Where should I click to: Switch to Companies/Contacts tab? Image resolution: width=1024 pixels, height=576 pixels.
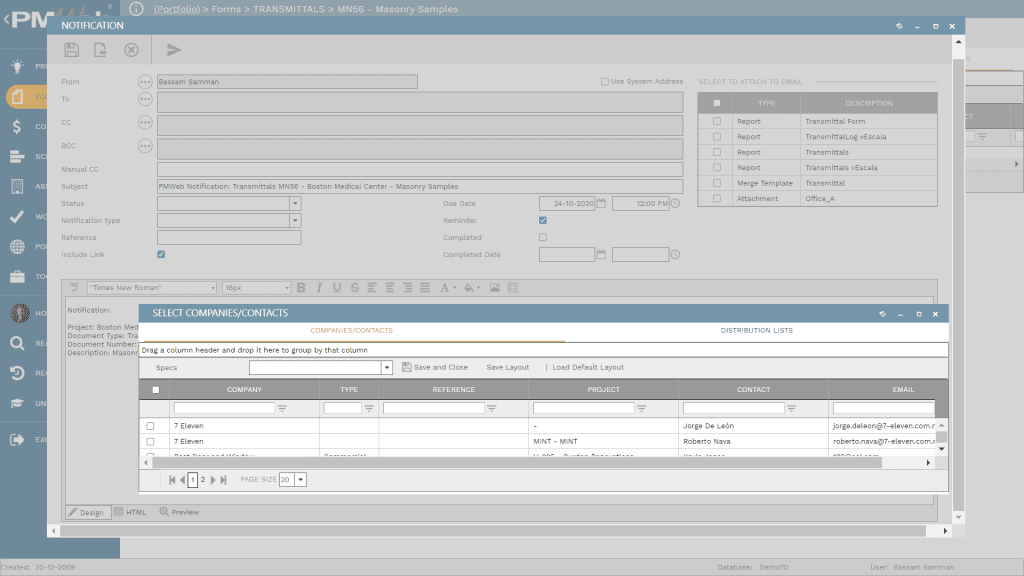point(351,330)
